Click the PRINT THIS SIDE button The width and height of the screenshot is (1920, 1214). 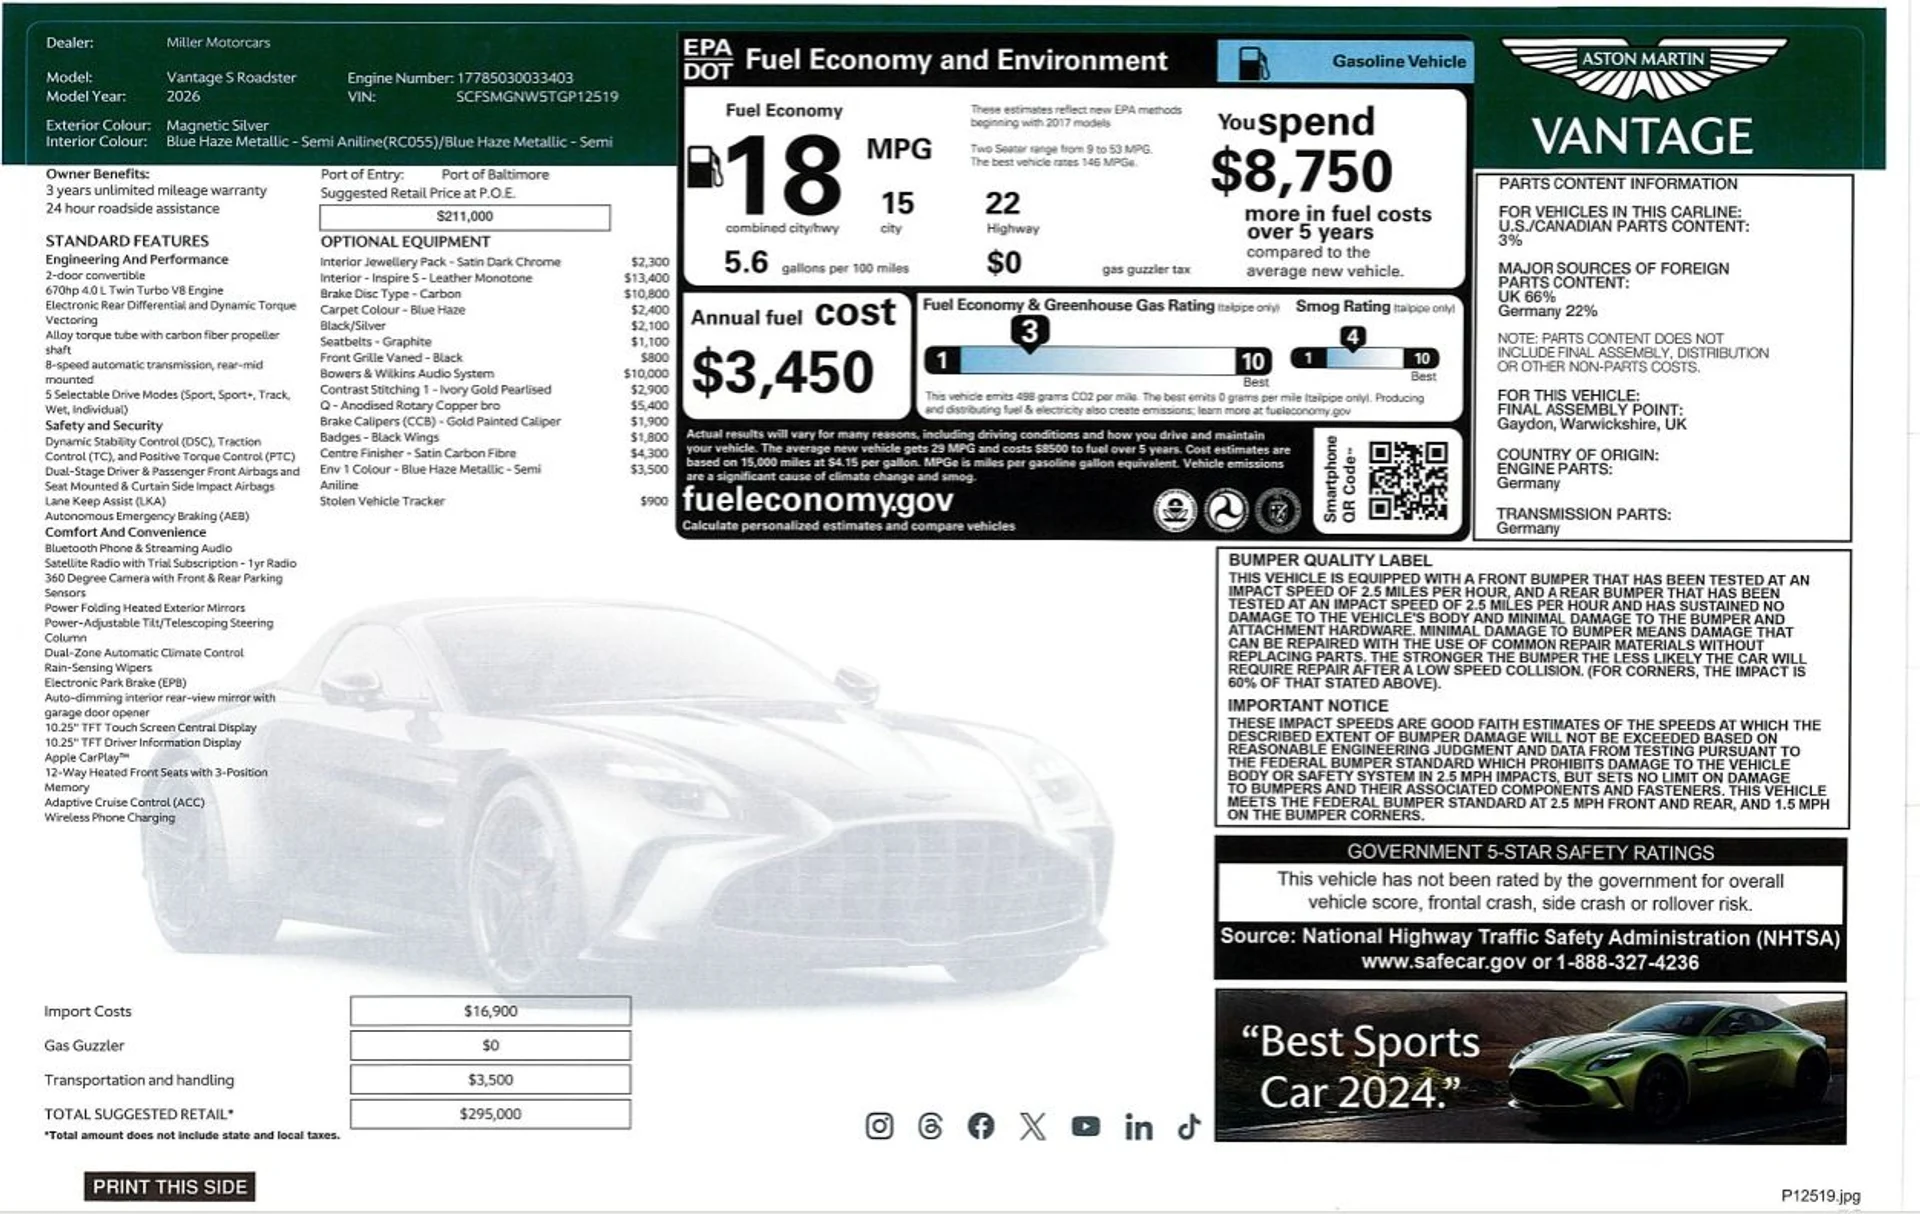(x=169, y=1187)
